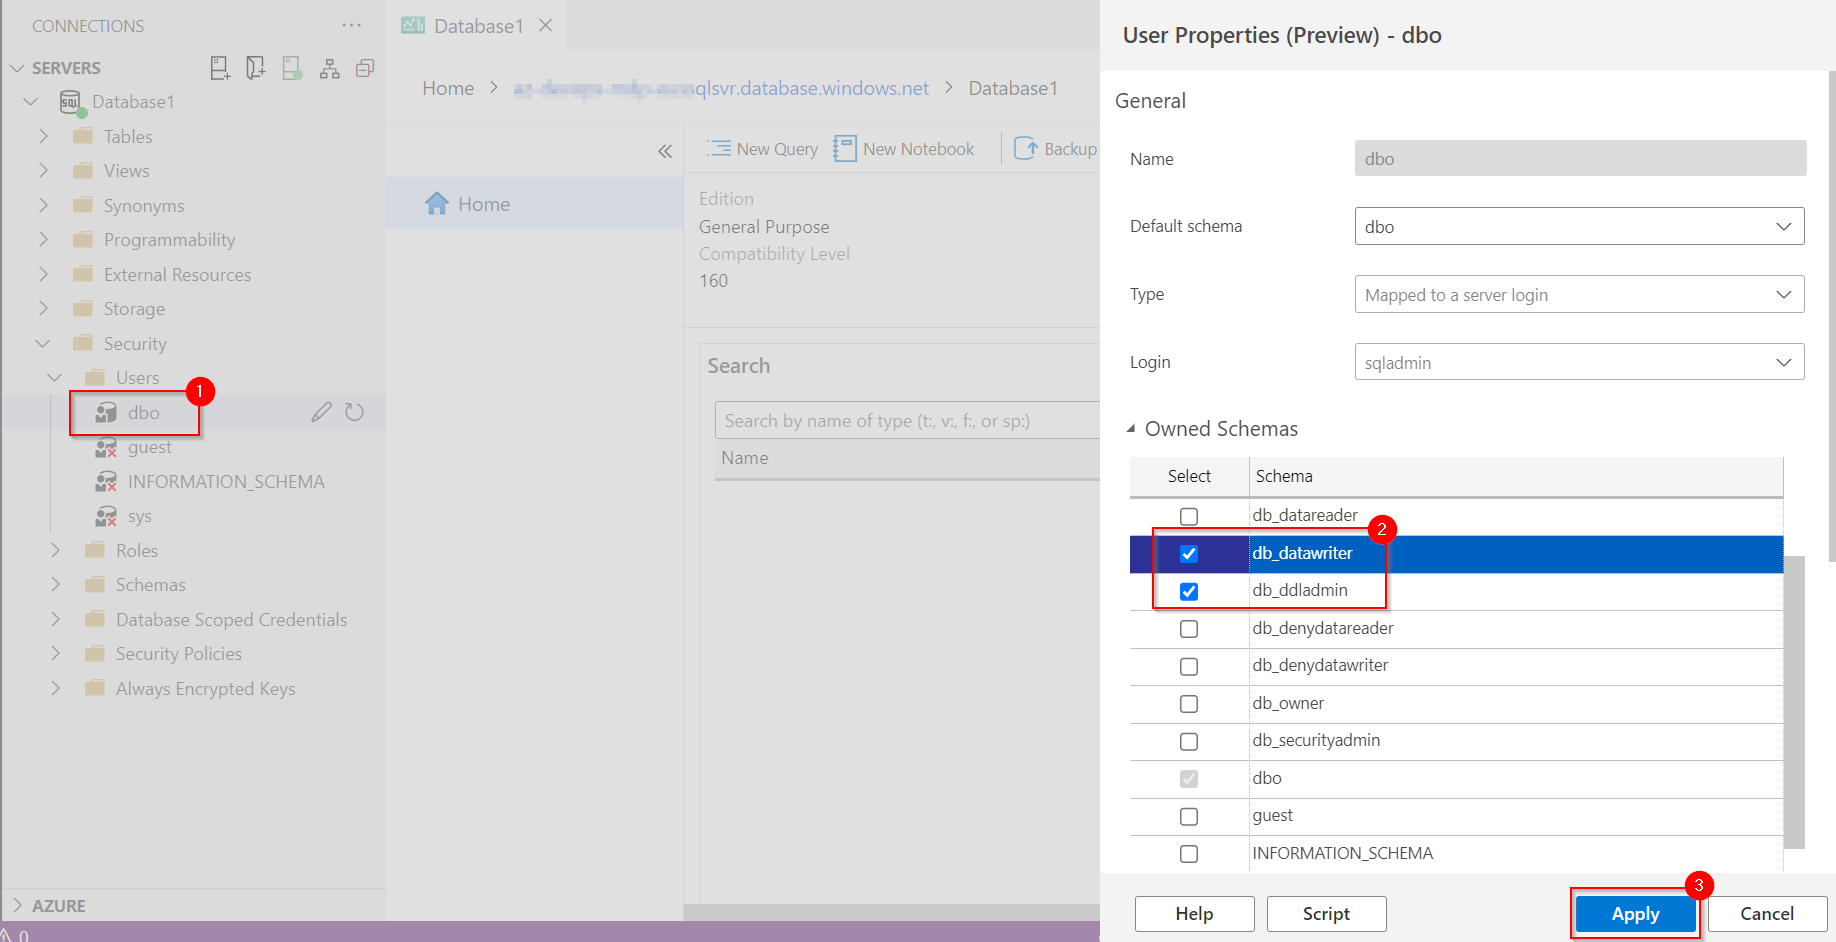Check the db_datareader schema

pos(1188,516)
